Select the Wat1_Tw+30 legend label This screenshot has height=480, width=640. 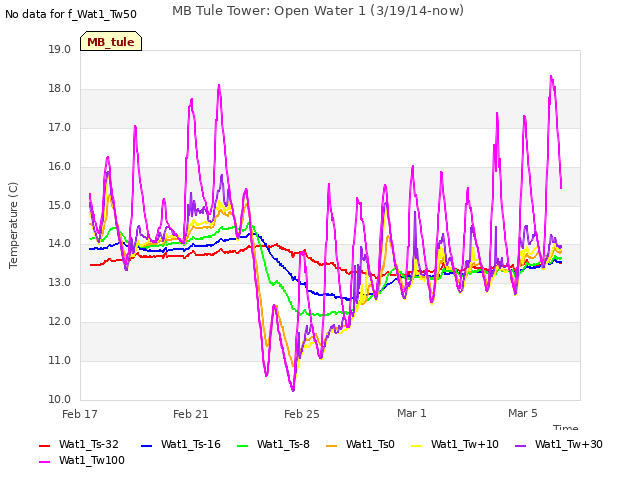click(569, 444)
